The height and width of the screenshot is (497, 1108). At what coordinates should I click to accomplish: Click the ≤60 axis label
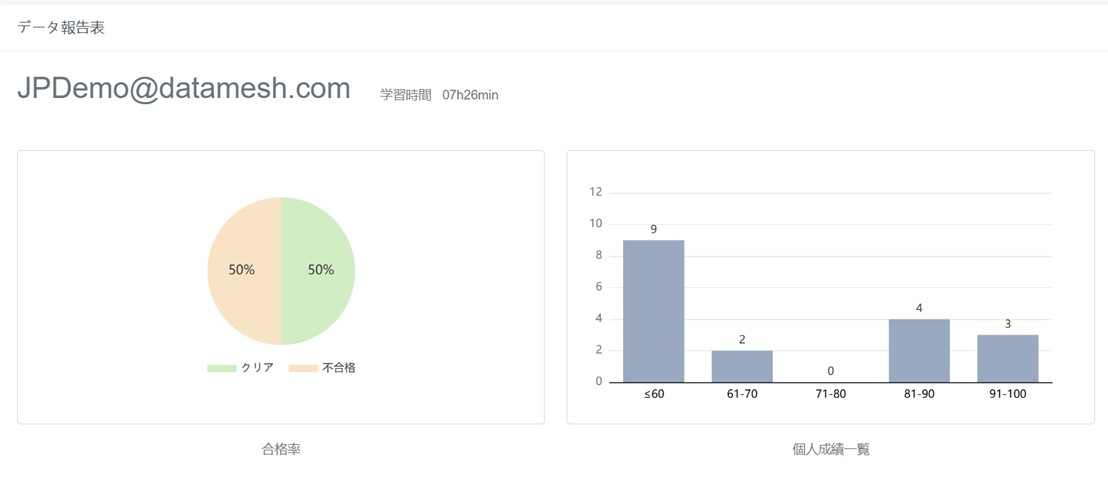pyautogui.click(x=653, y=394)
